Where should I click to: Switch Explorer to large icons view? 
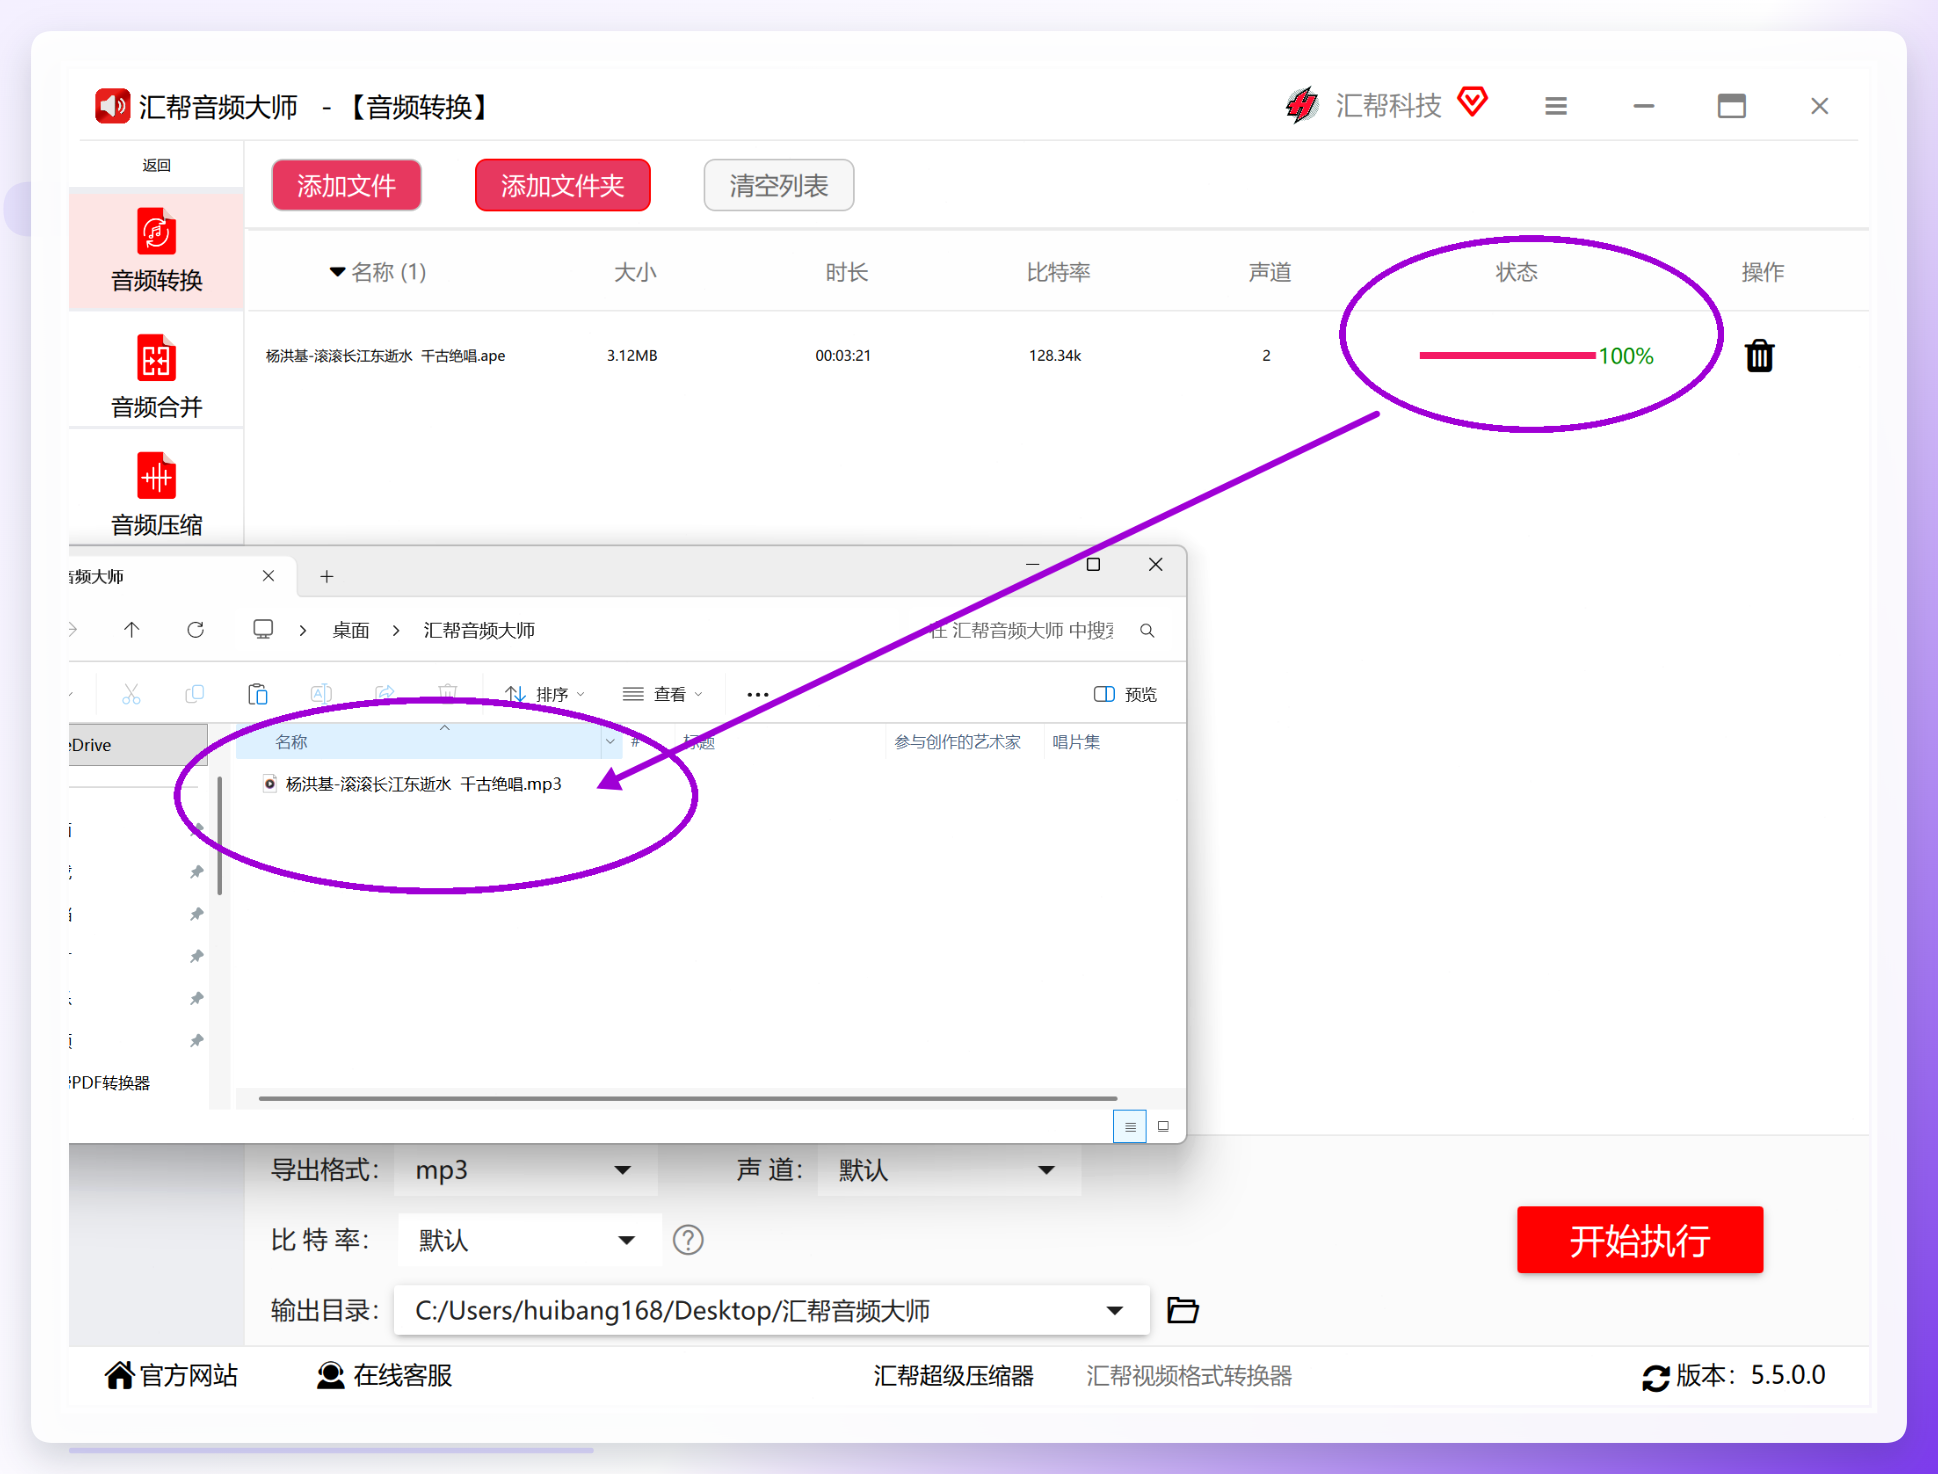[1163, 1126]
